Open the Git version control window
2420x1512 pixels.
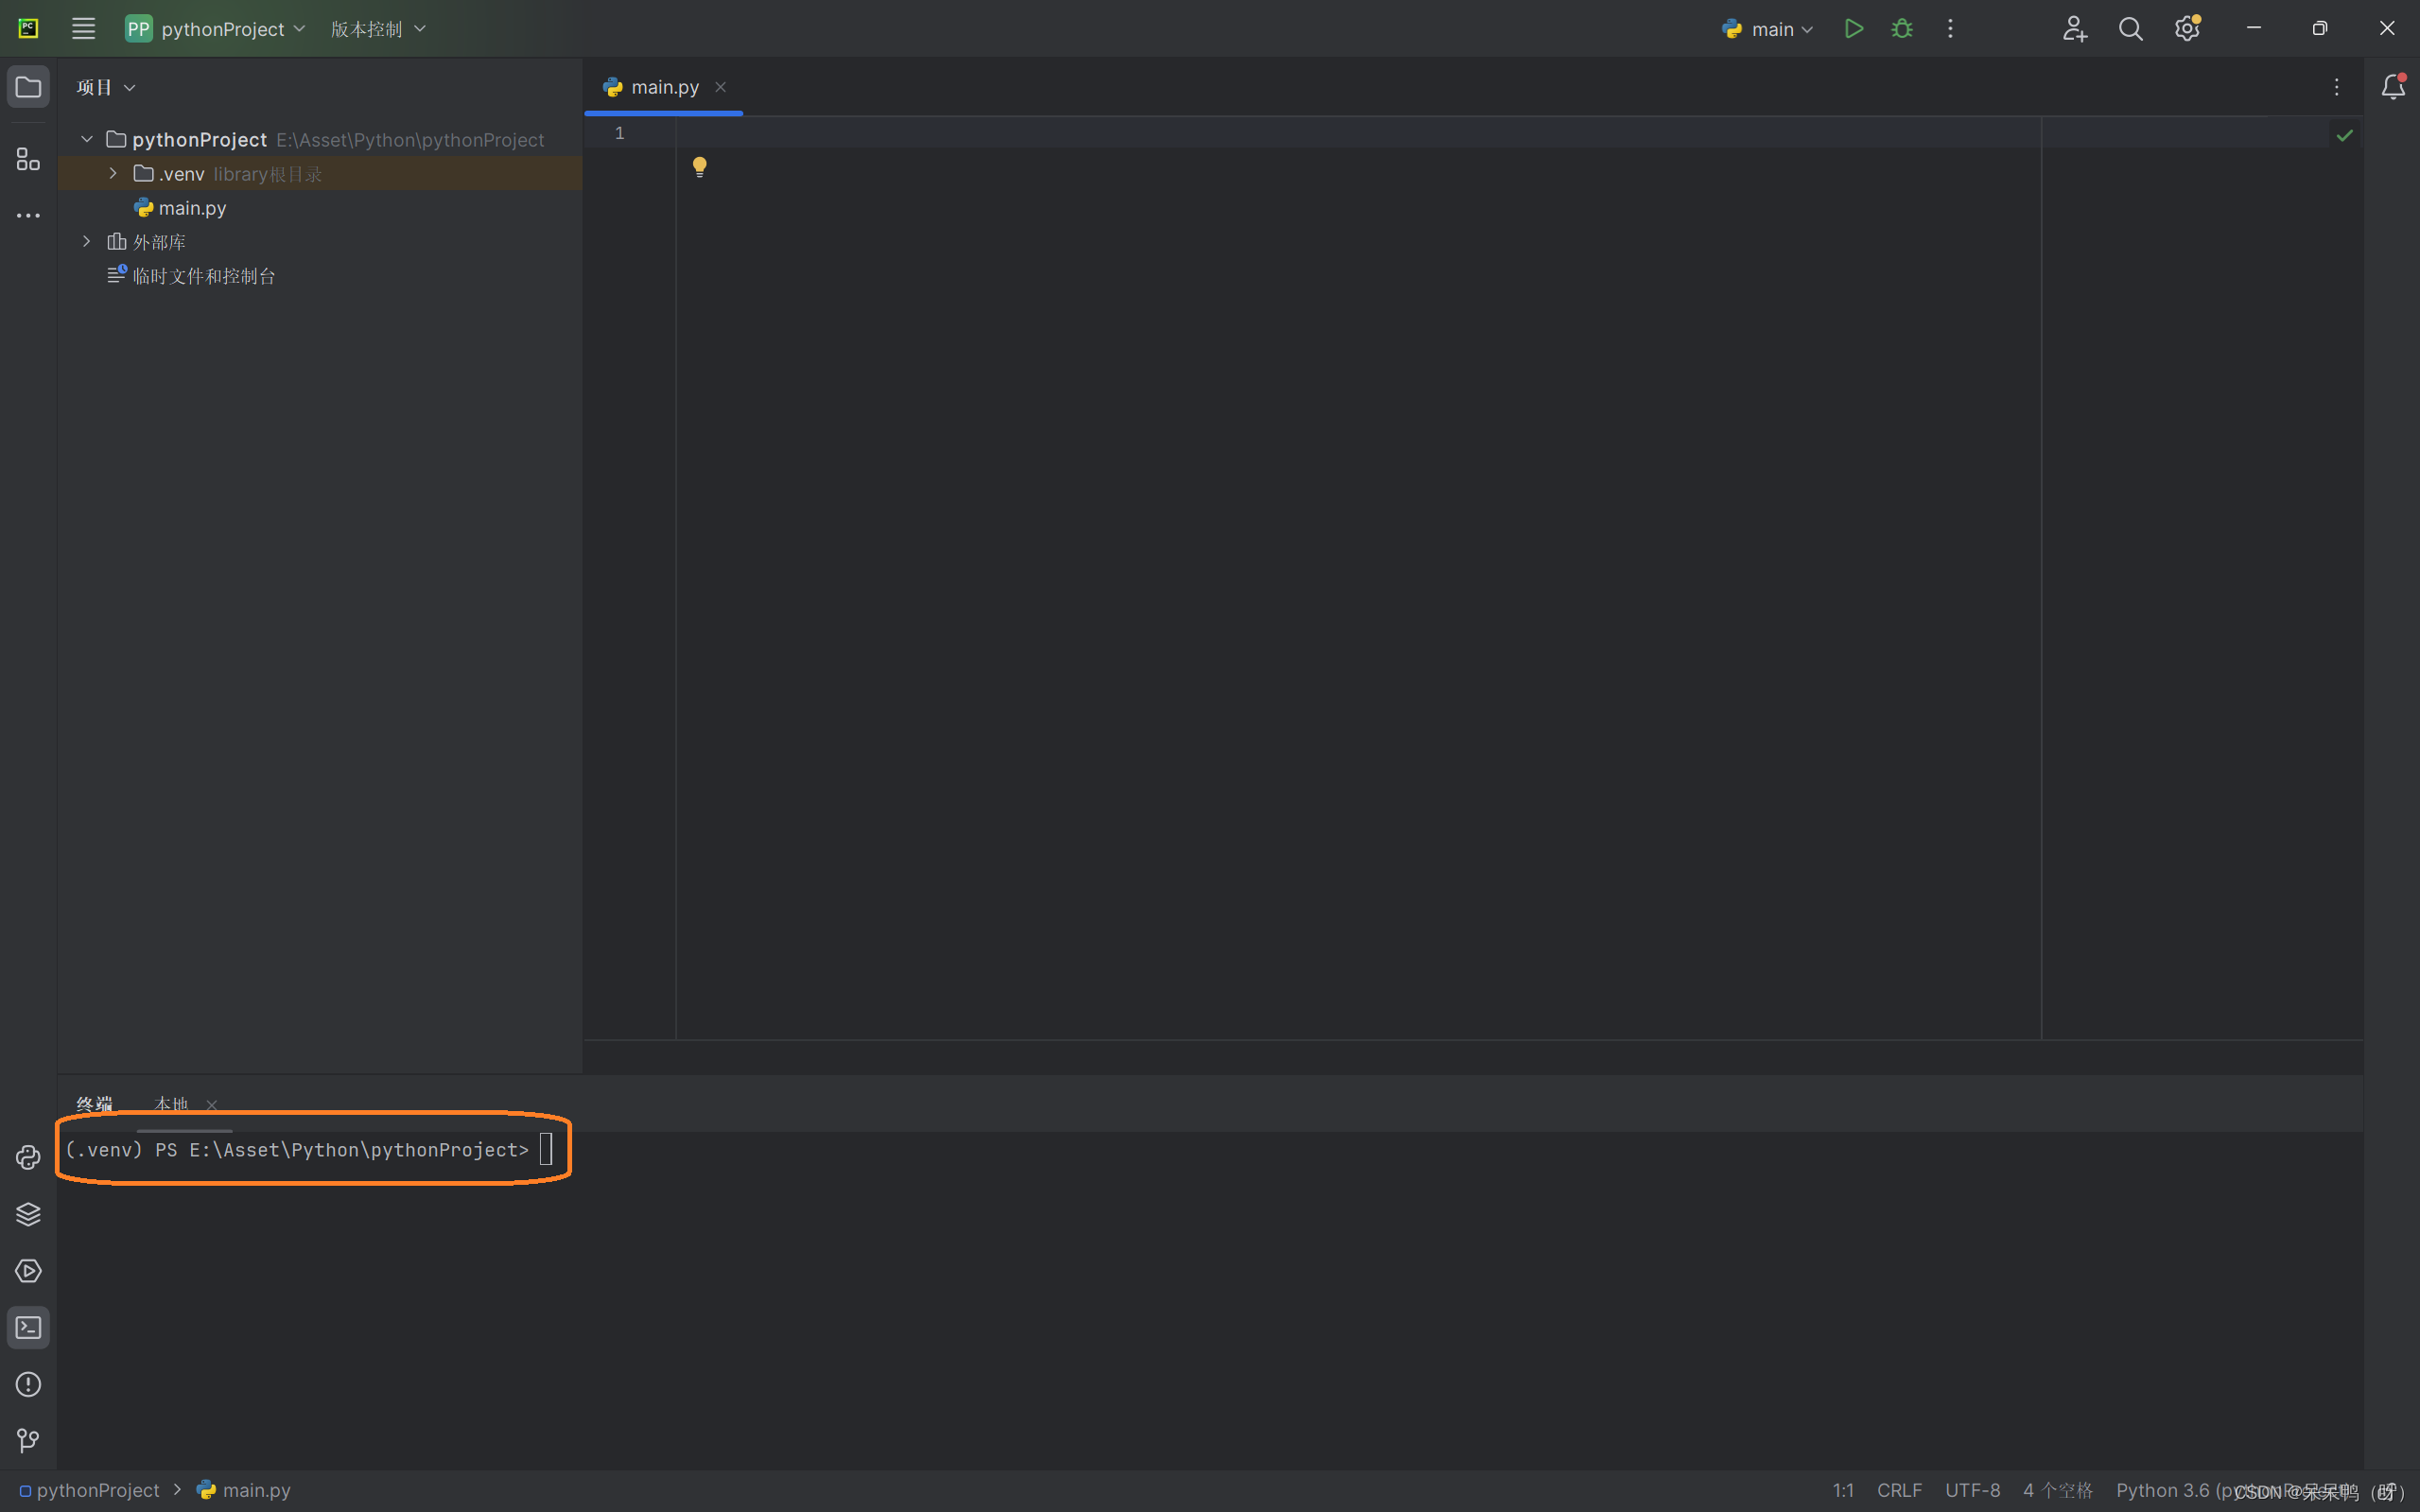[28, 1440]
